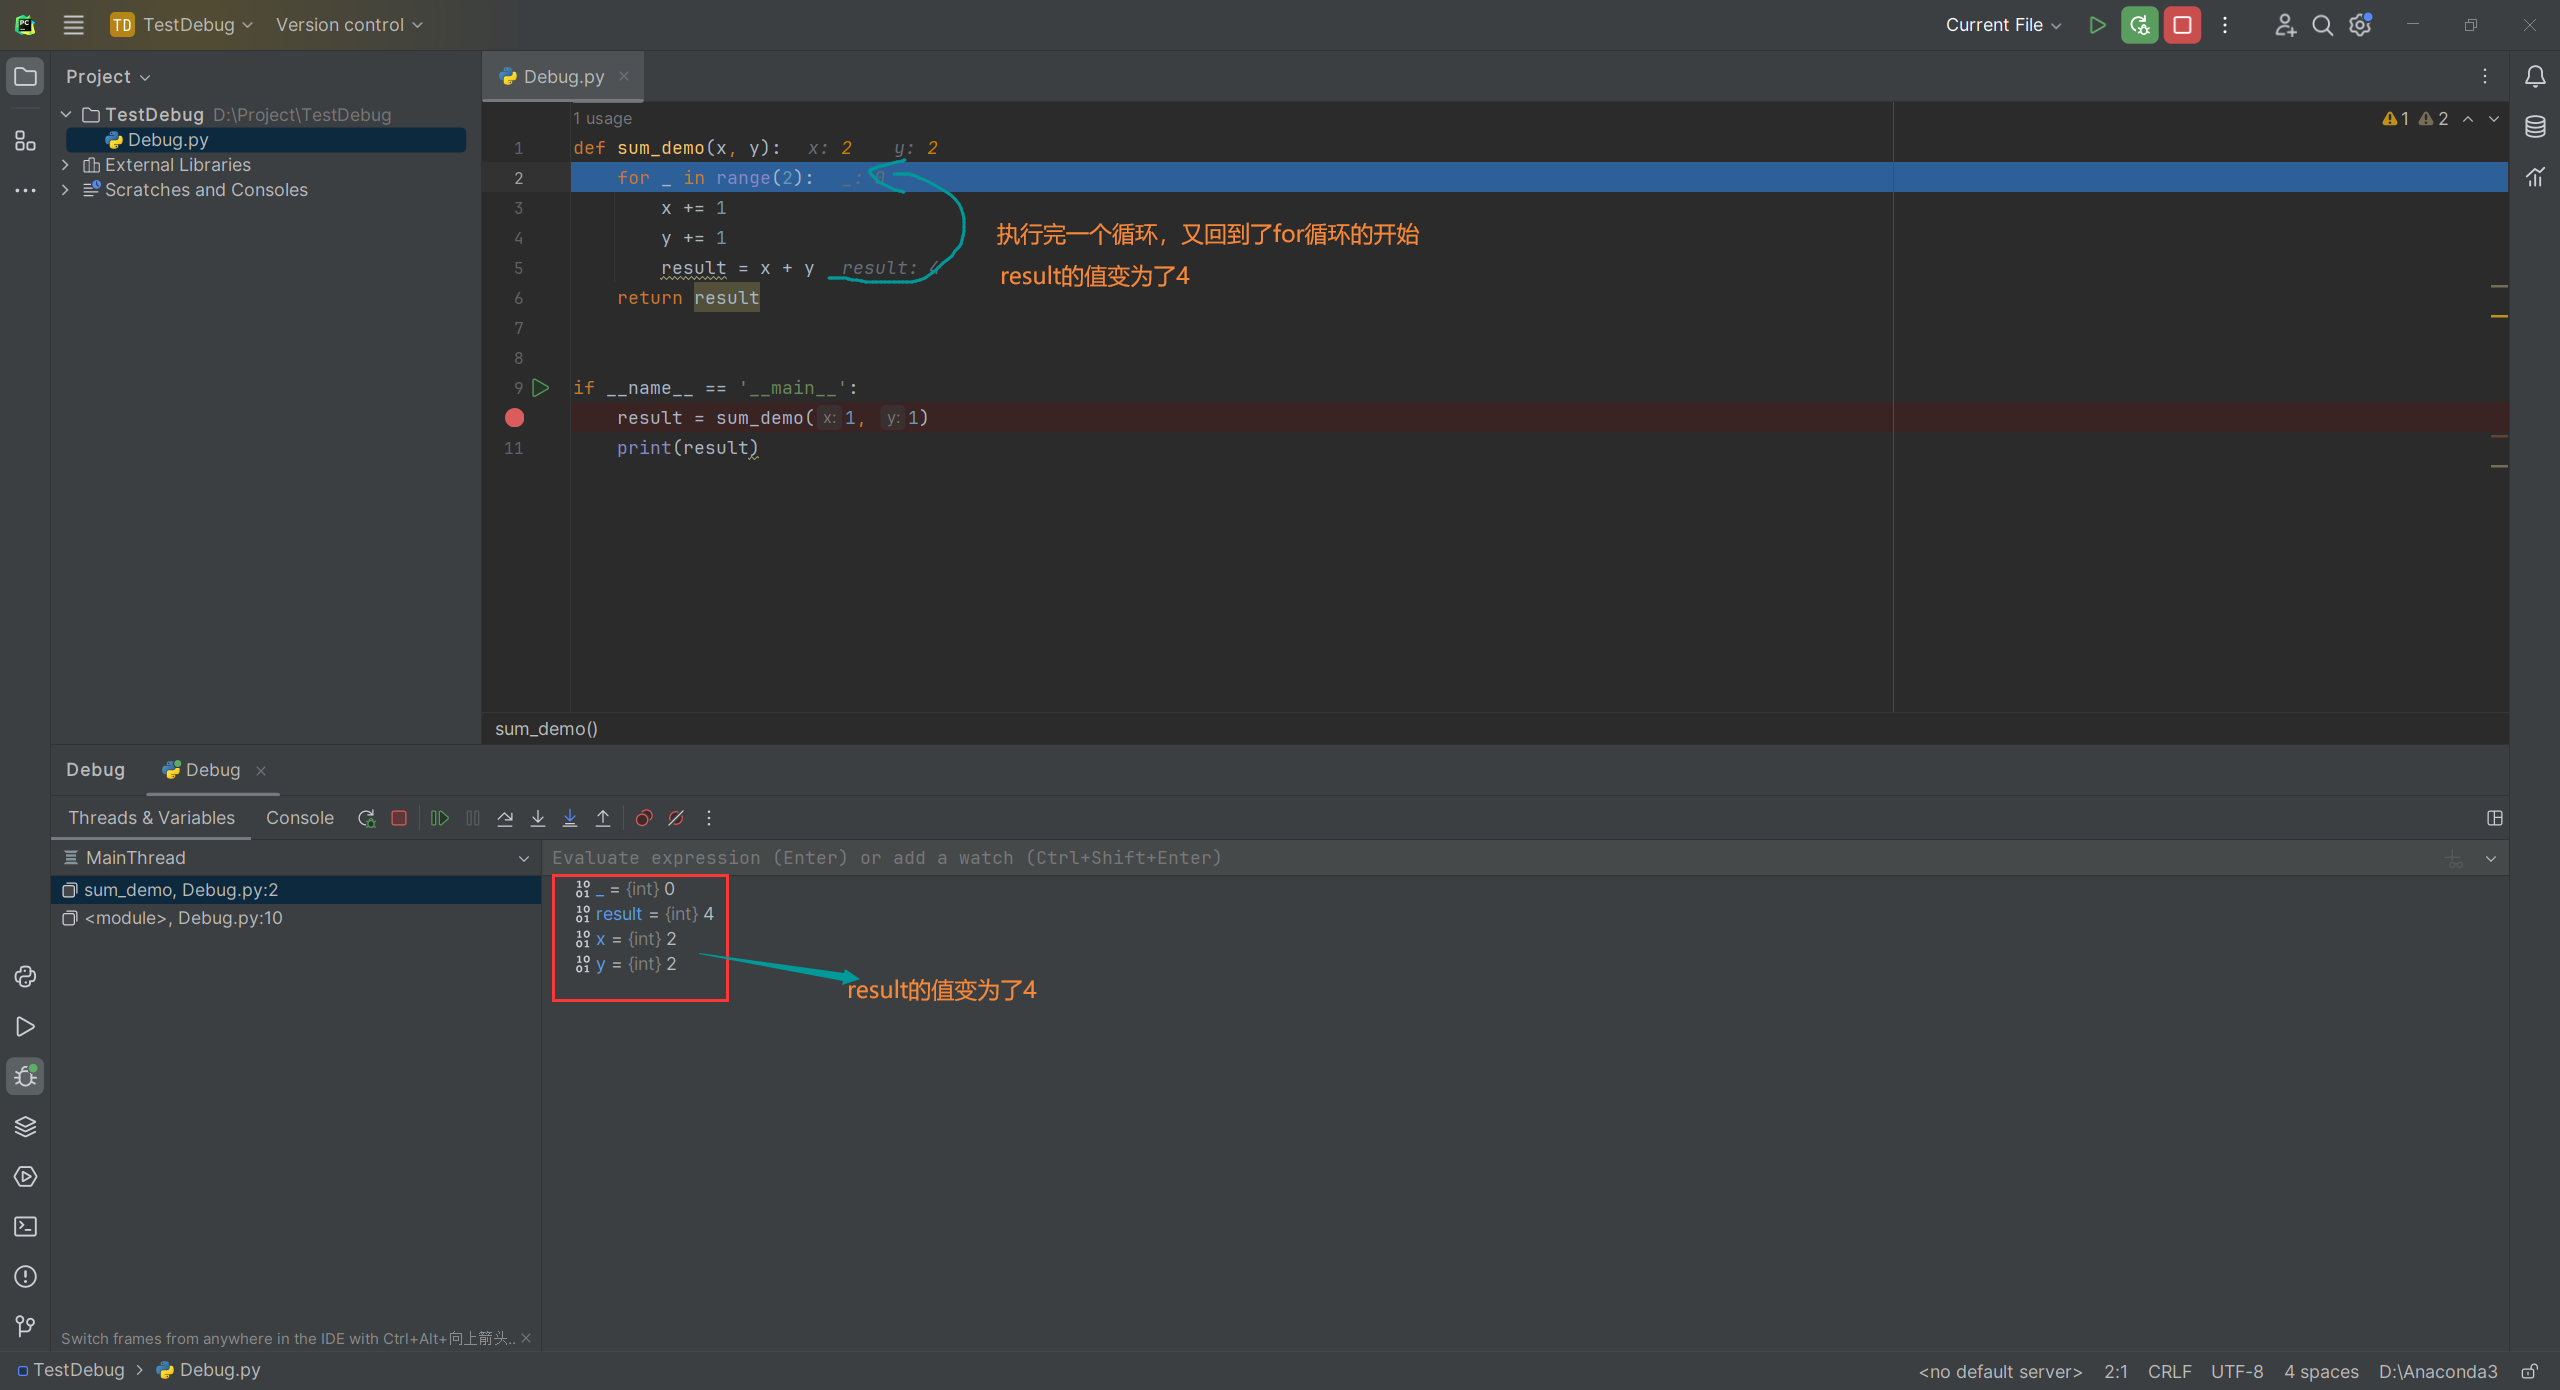Click the Step Into debug icon
The image size is (2560, 1390).
[538, 818]
